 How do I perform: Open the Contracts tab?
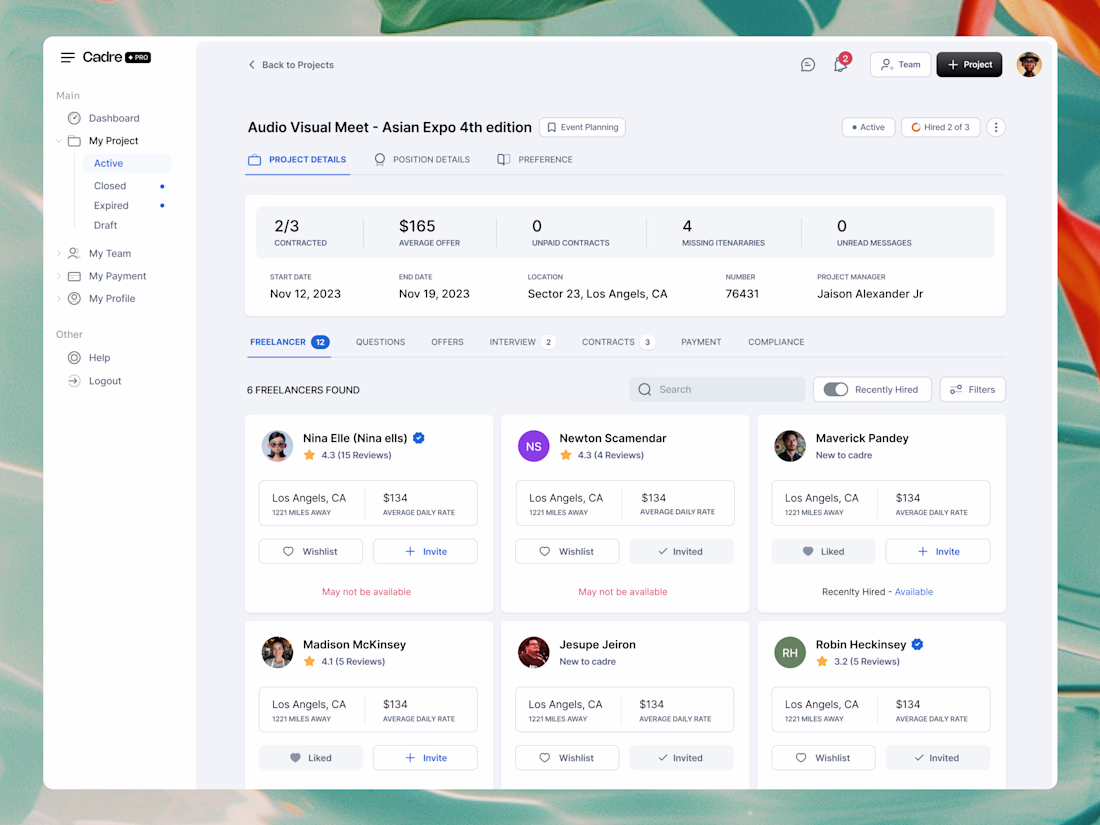click(618, 342)
